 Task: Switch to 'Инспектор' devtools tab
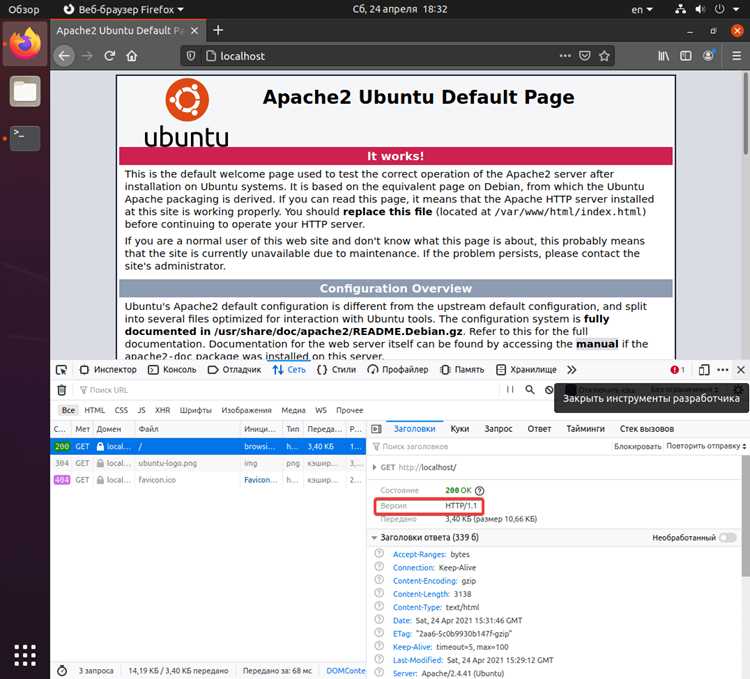click(109, 370)
